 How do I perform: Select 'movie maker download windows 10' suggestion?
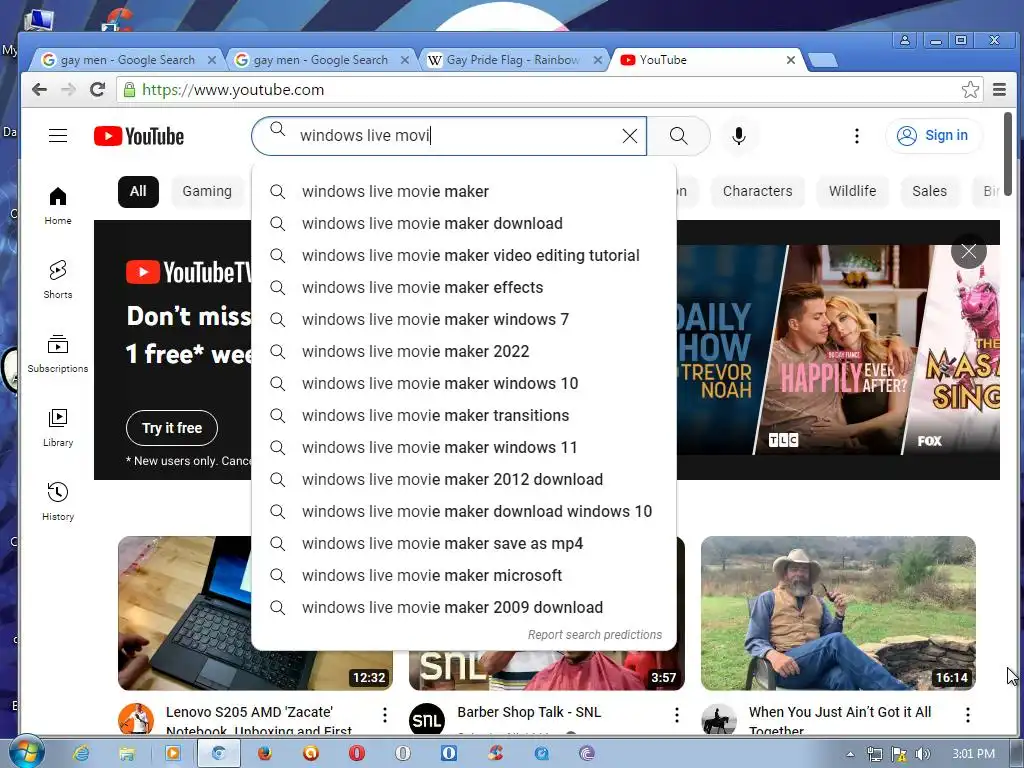pos(464,511)
